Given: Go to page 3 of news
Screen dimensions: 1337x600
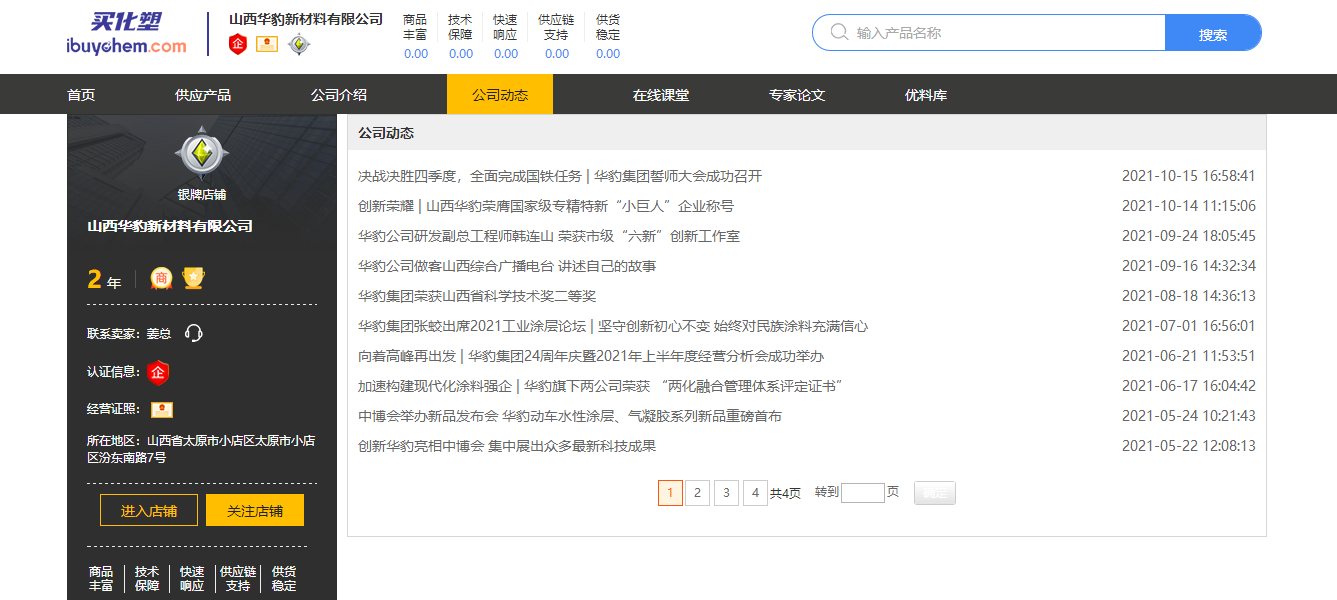Looking at the screenshot, I should 727,493.
